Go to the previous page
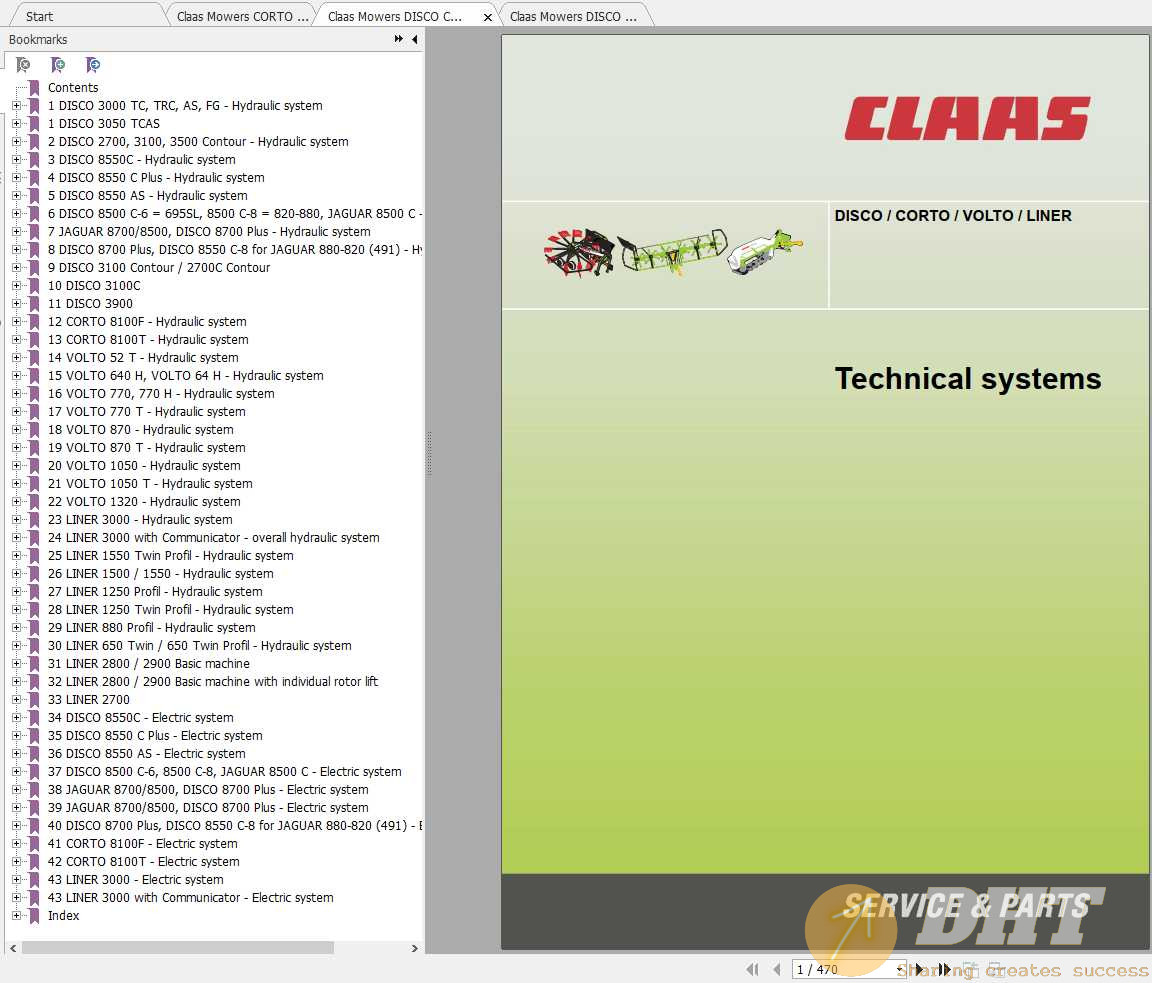The image size is (1152, 983). pos(777,970)
